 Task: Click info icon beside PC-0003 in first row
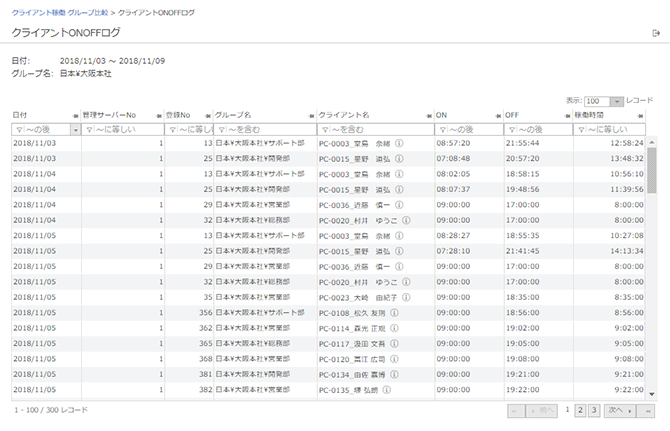399,143
